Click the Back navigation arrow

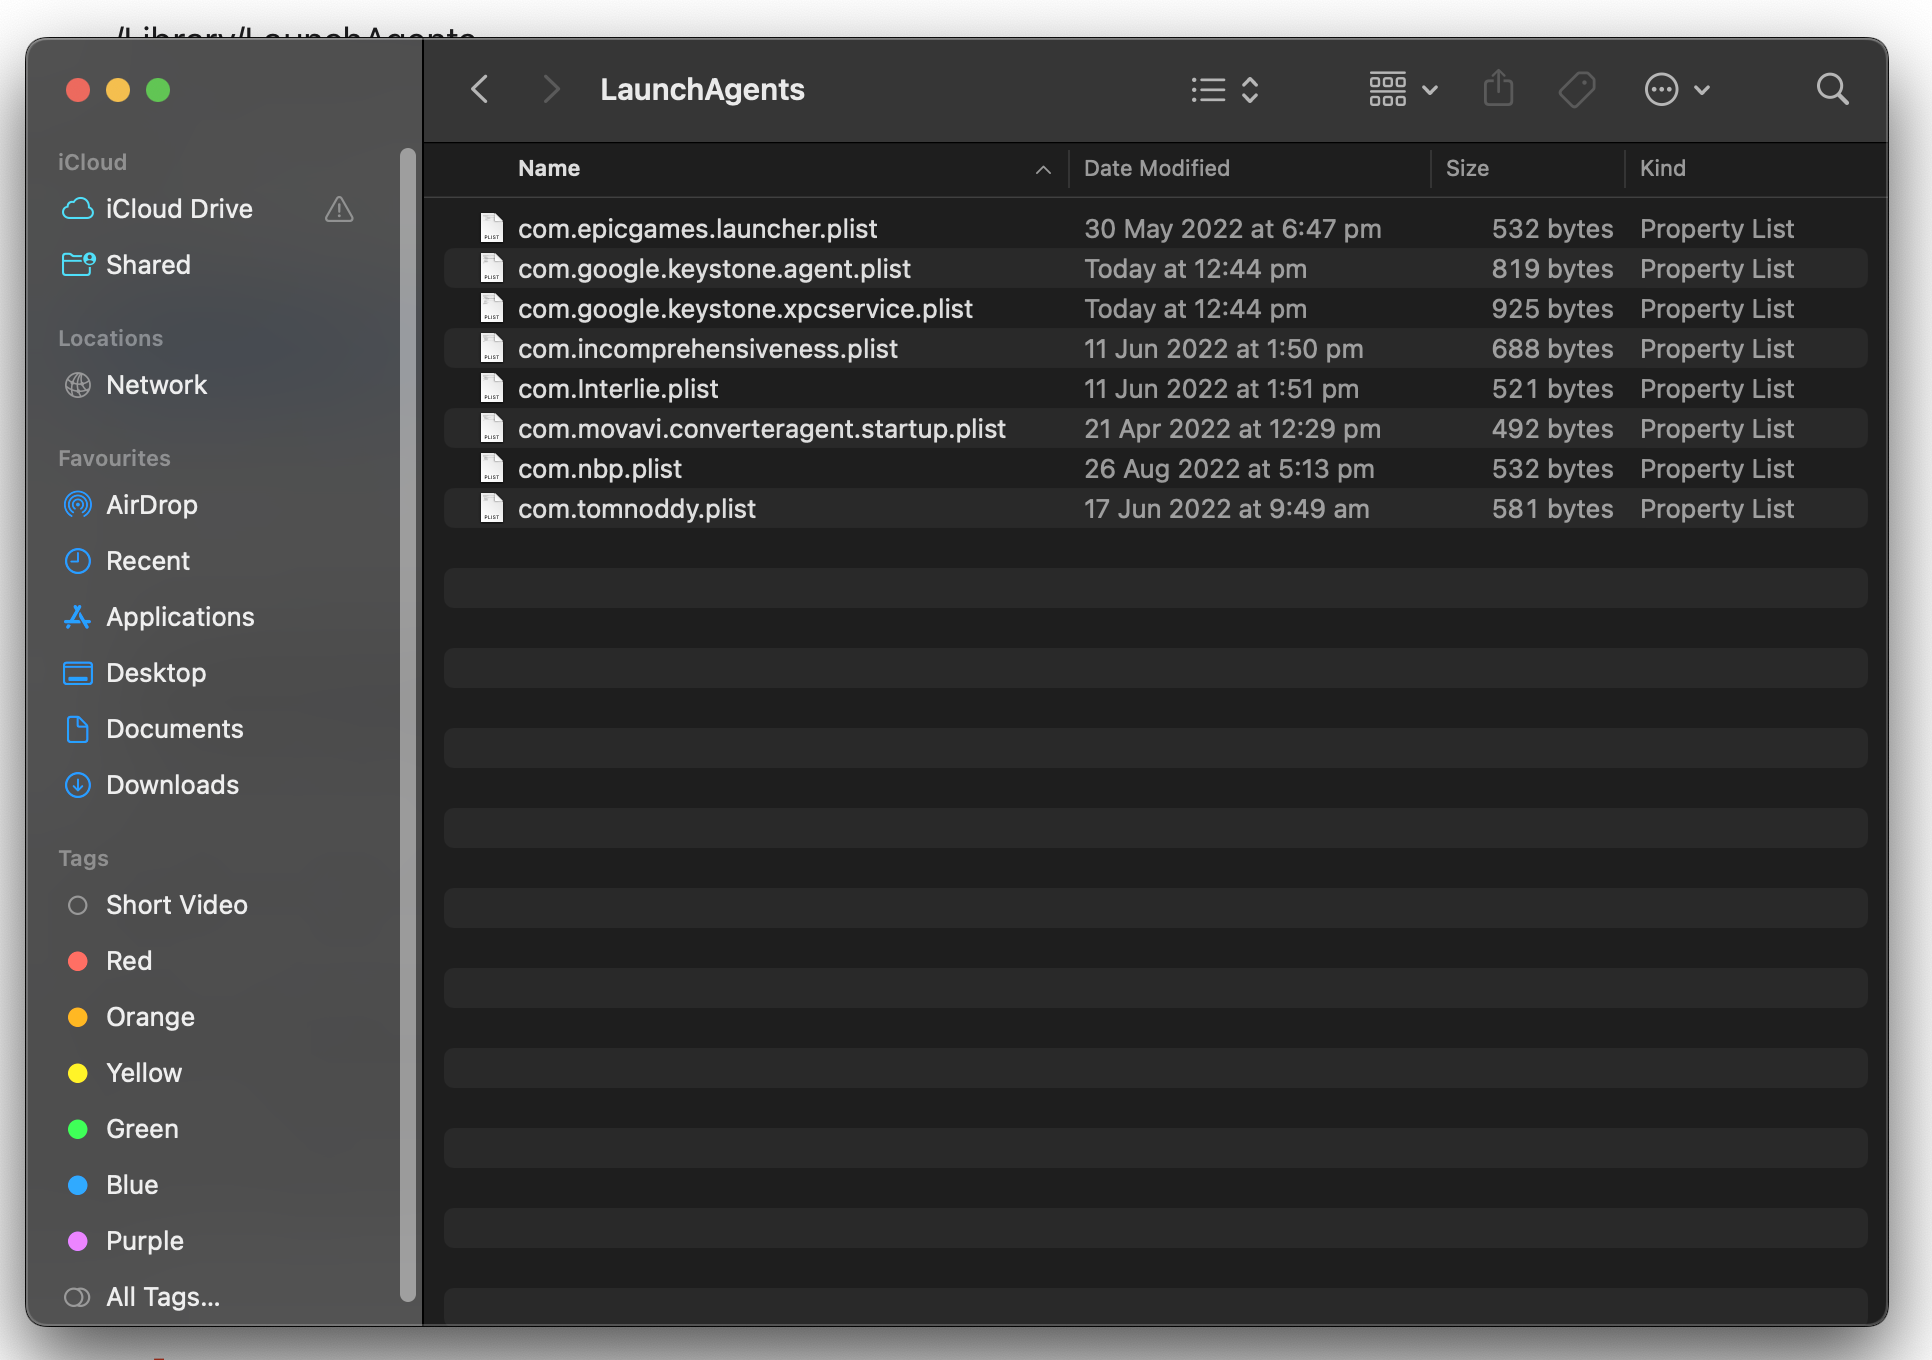click(x=480, y=89)
